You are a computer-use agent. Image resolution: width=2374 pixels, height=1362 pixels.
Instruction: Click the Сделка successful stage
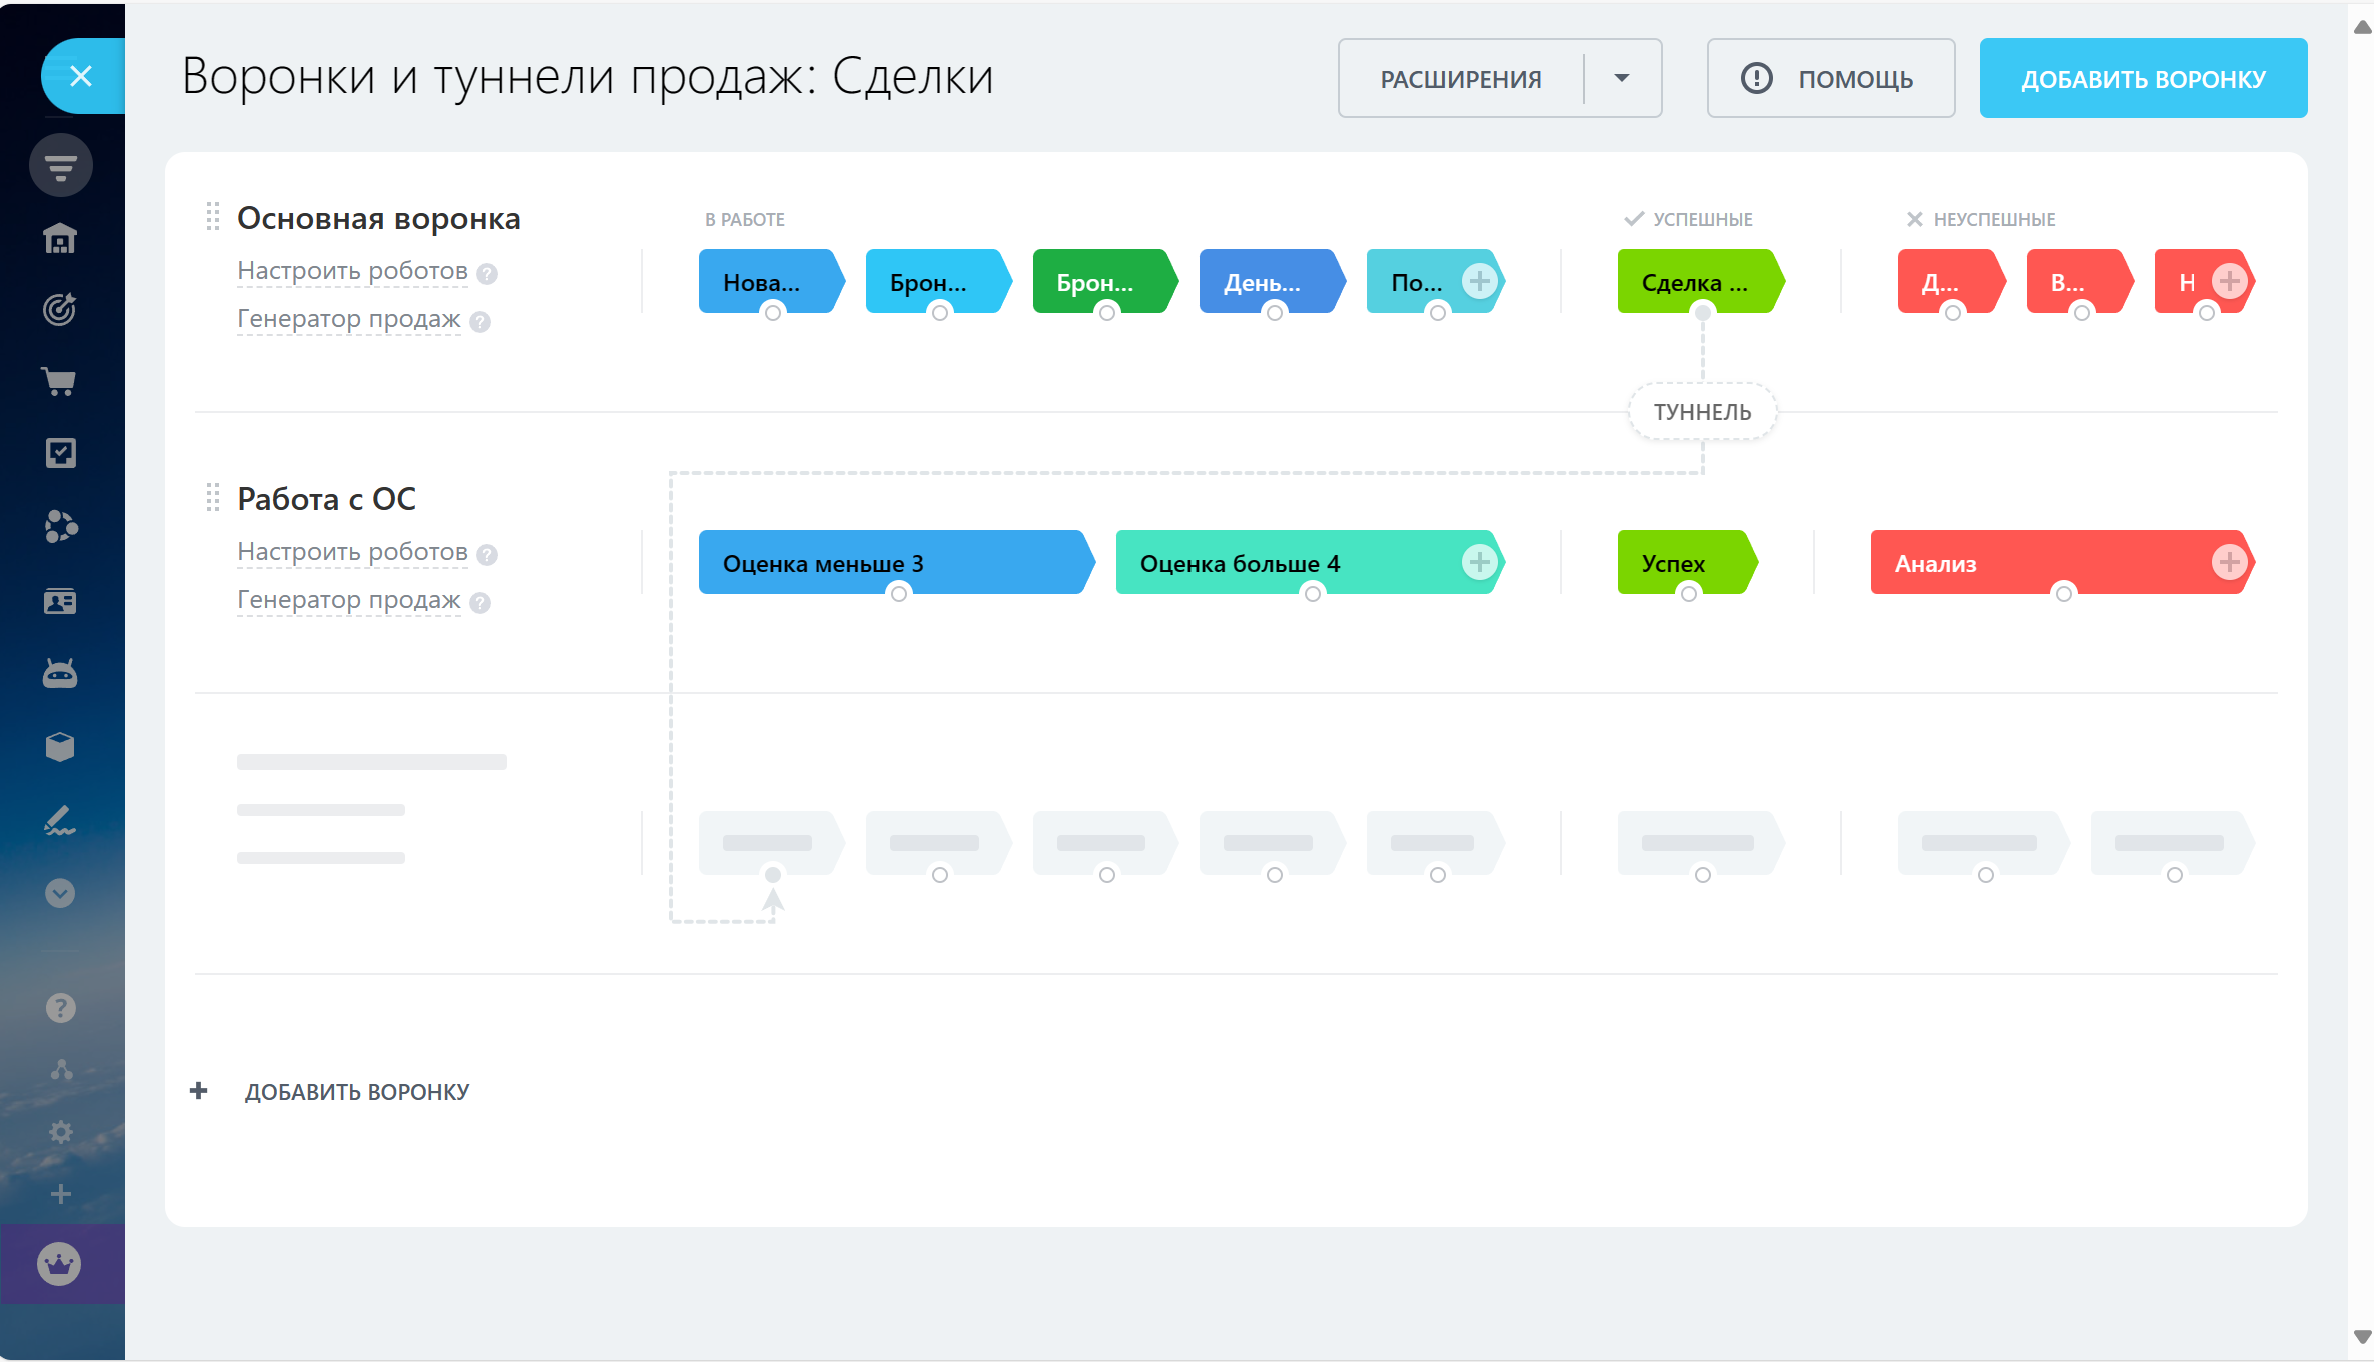coord(1695,282)
